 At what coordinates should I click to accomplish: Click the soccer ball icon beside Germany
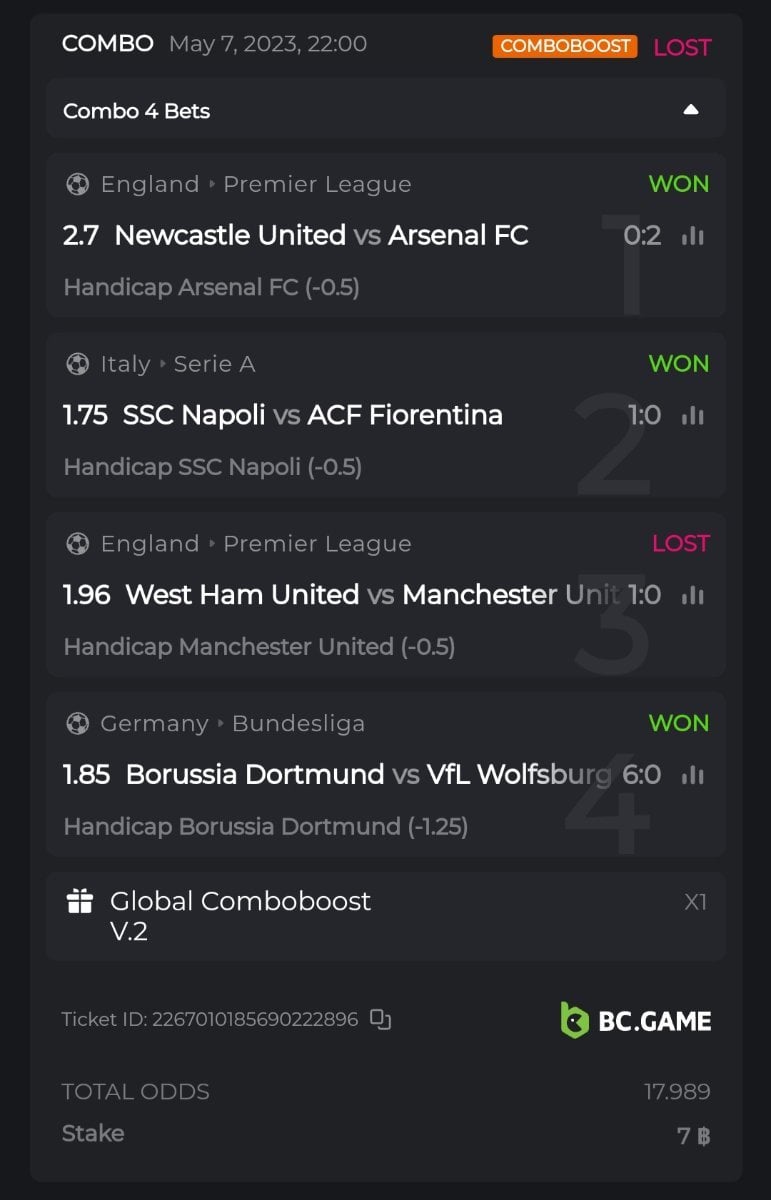coord(77,723)
